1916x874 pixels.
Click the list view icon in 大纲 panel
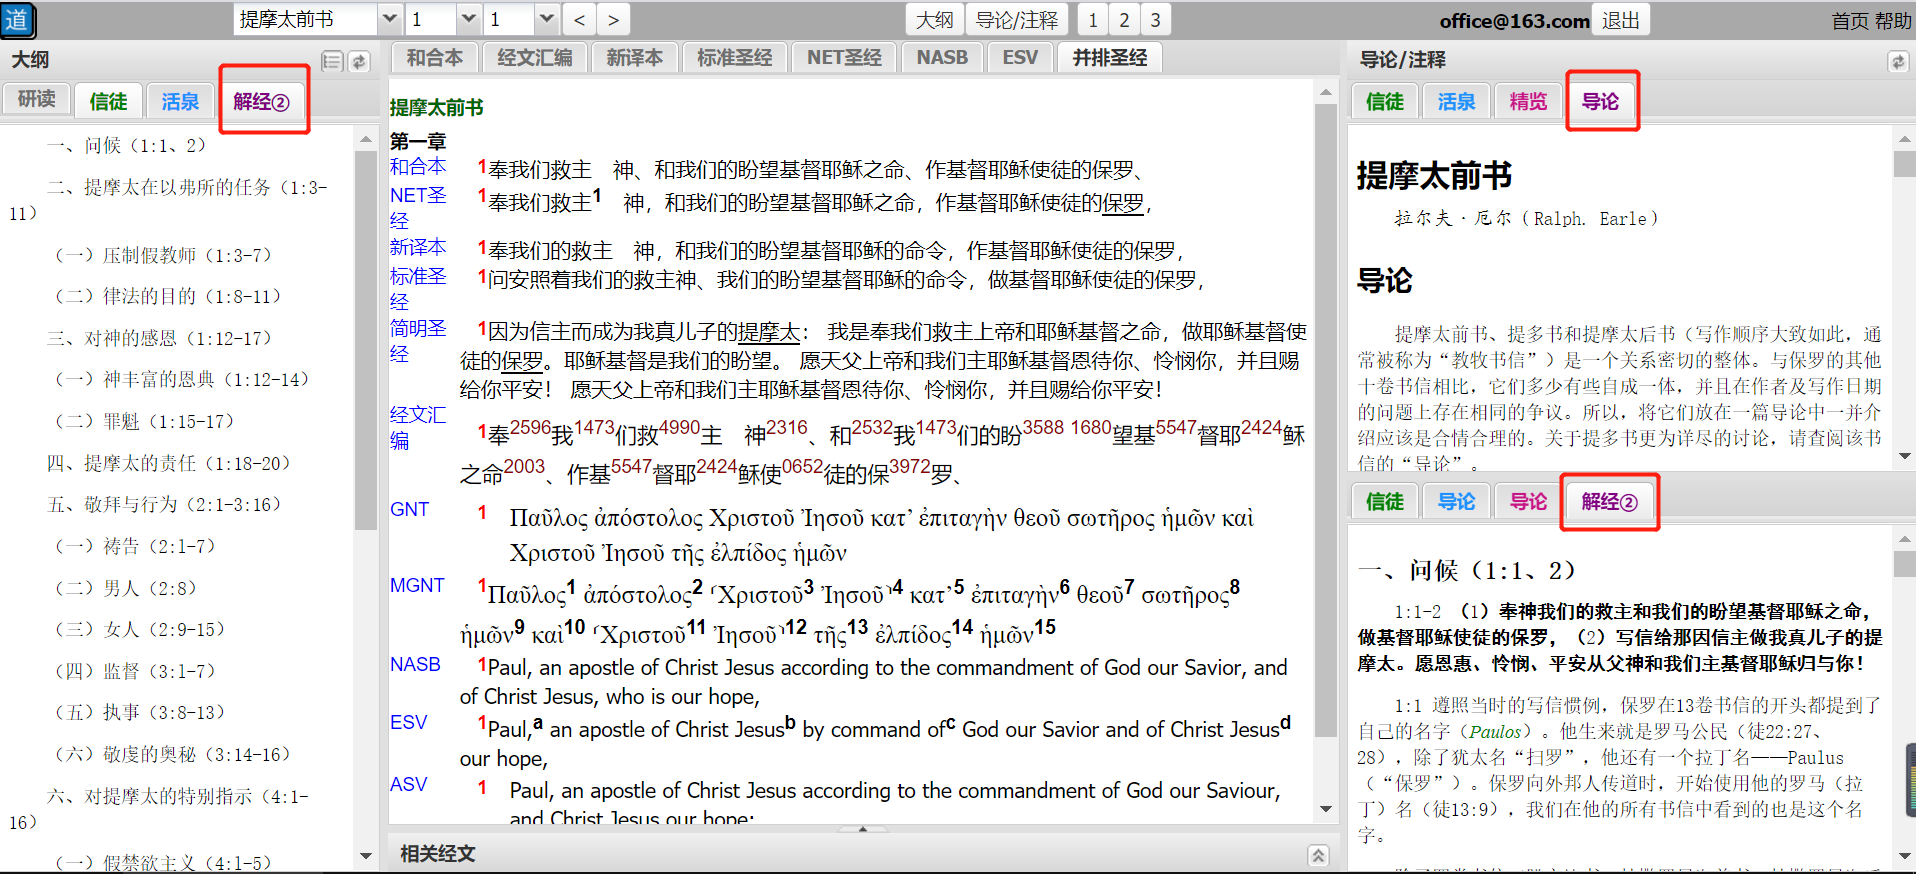click(332, 62)
